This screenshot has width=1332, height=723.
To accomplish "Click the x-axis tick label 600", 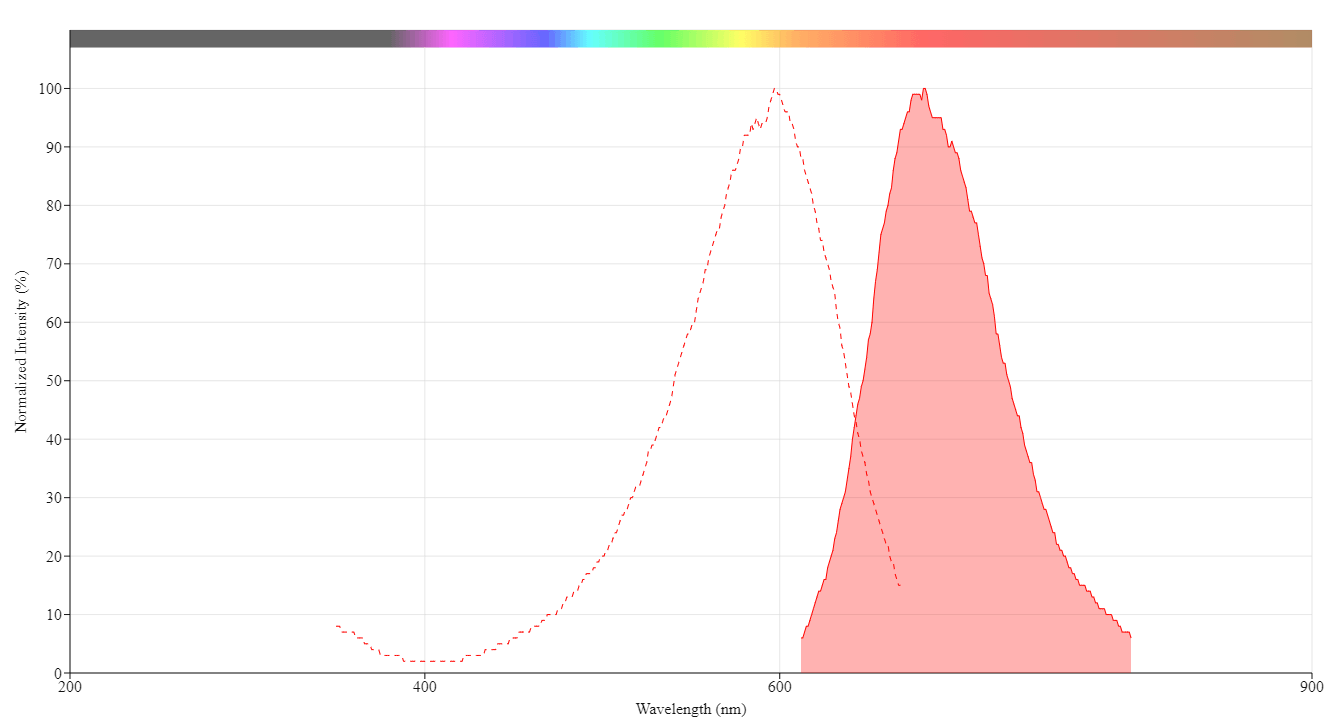I will click(x=779, y=686).
